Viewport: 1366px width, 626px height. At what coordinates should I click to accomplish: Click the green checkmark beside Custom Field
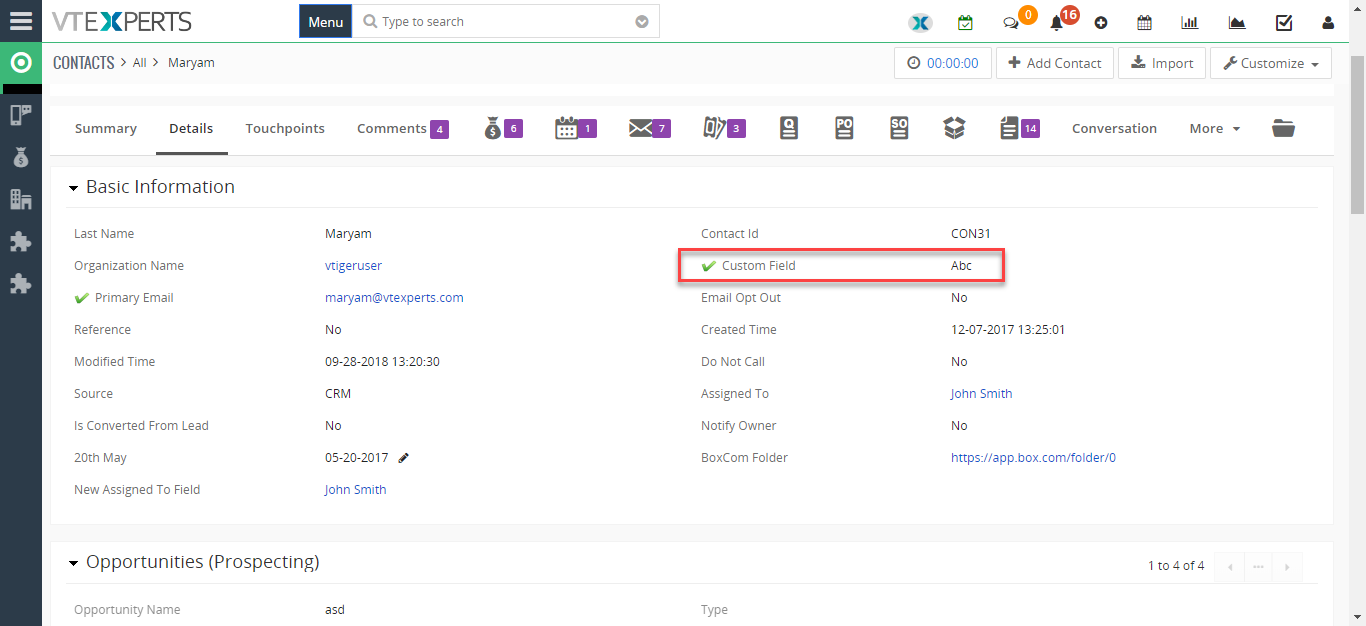(x=709, y=266)
